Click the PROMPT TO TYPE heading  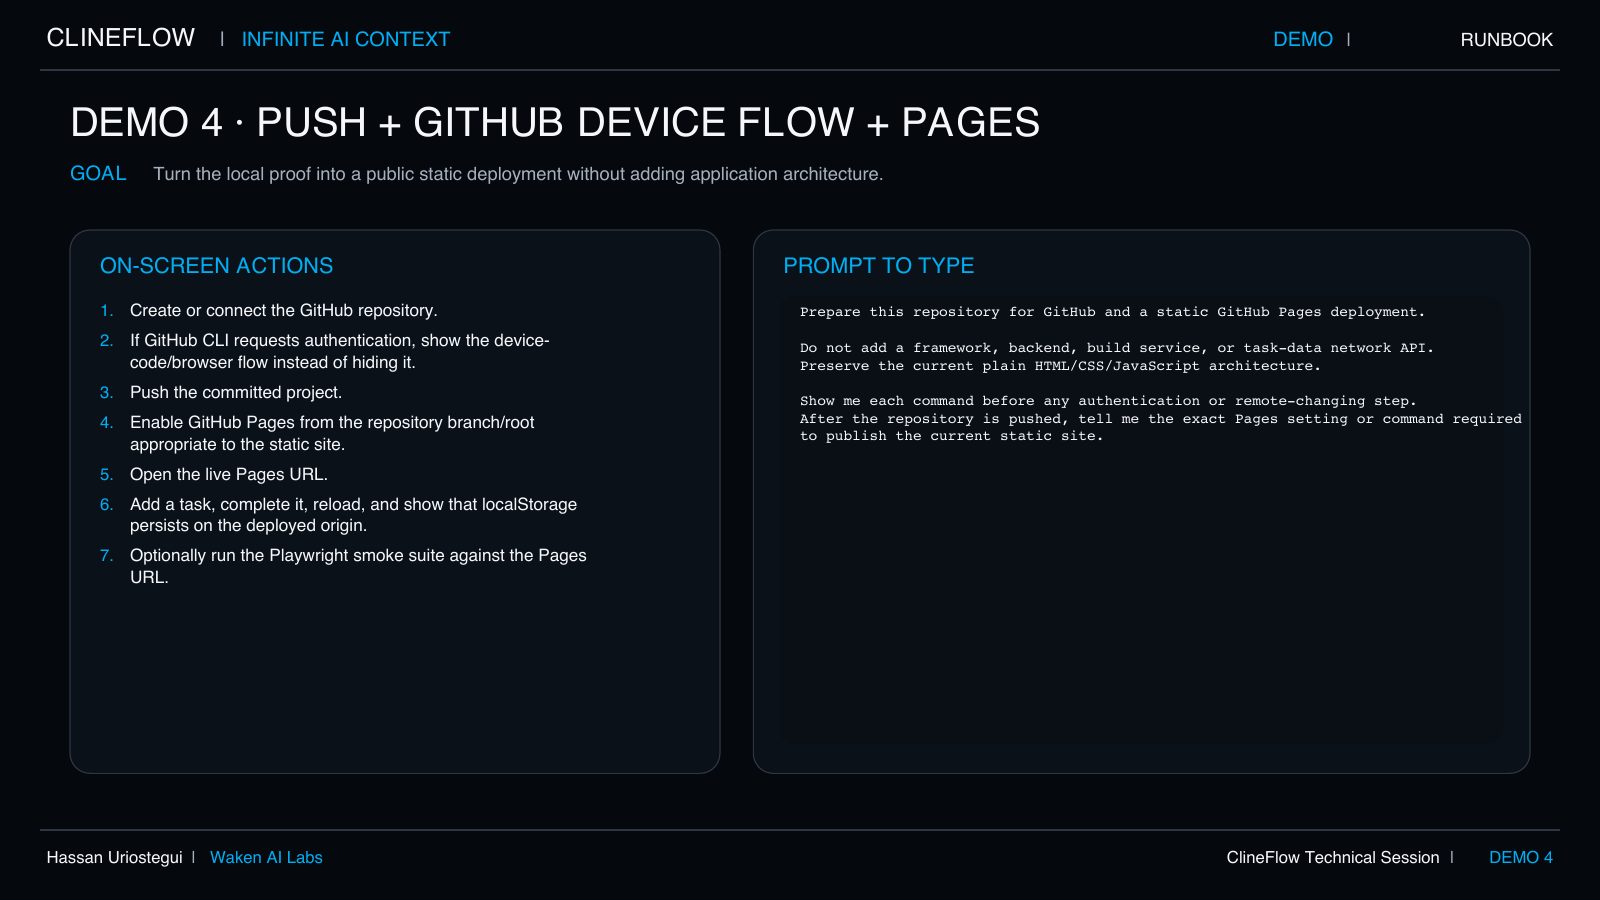(878, 266)
